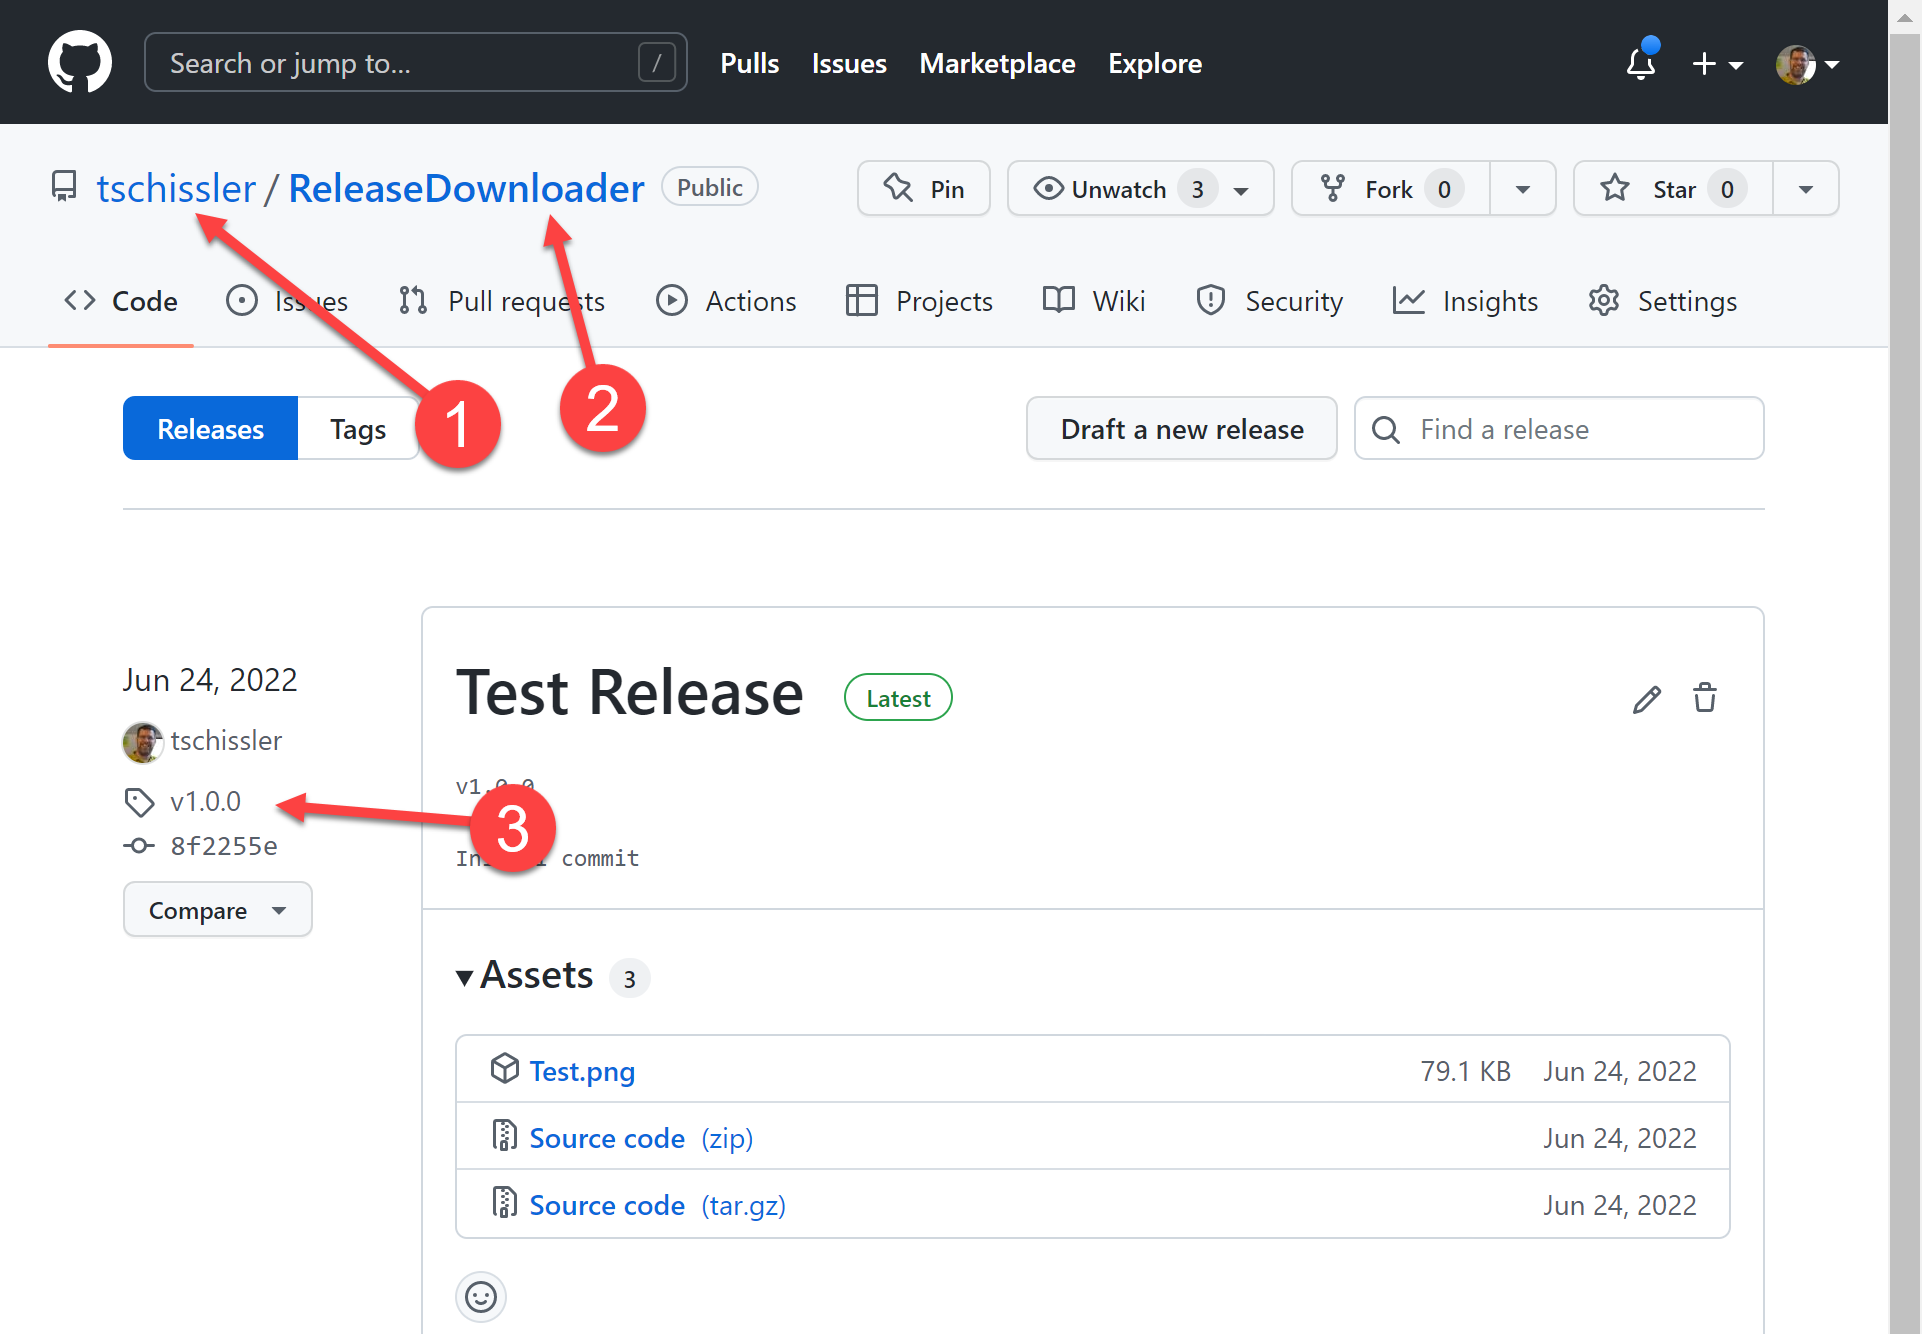
Task: Toggle Star on the repository
Action: [1672, 189]
